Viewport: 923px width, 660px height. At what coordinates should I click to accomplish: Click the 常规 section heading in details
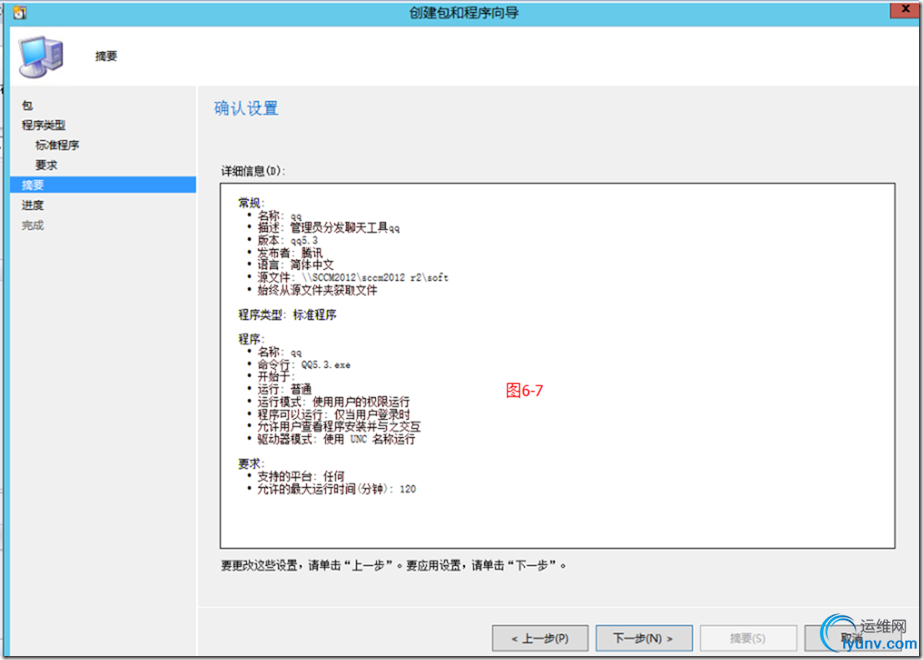click(x=251, y=203)
